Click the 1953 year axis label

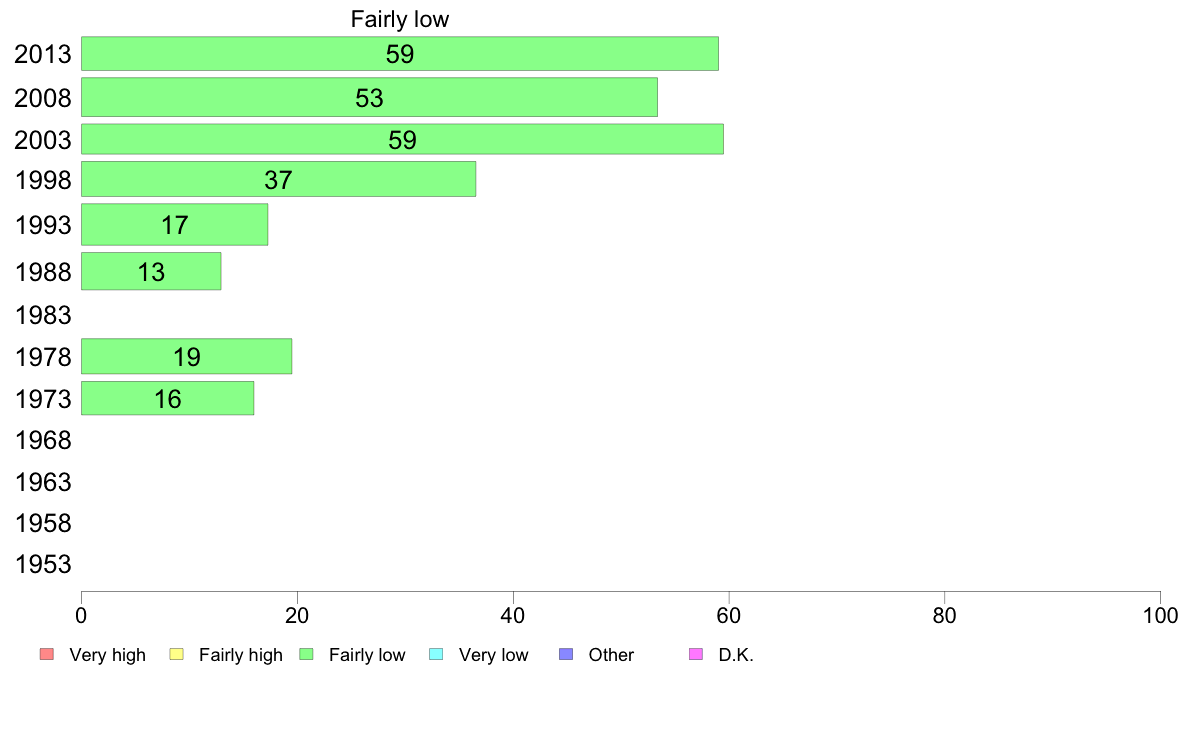(x=43, y=564)
